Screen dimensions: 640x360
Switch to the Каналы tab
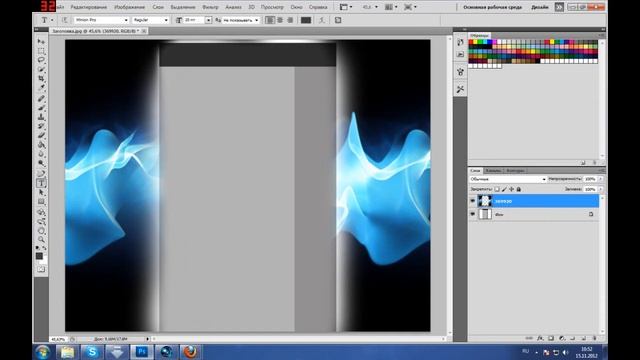click(493, 171)
